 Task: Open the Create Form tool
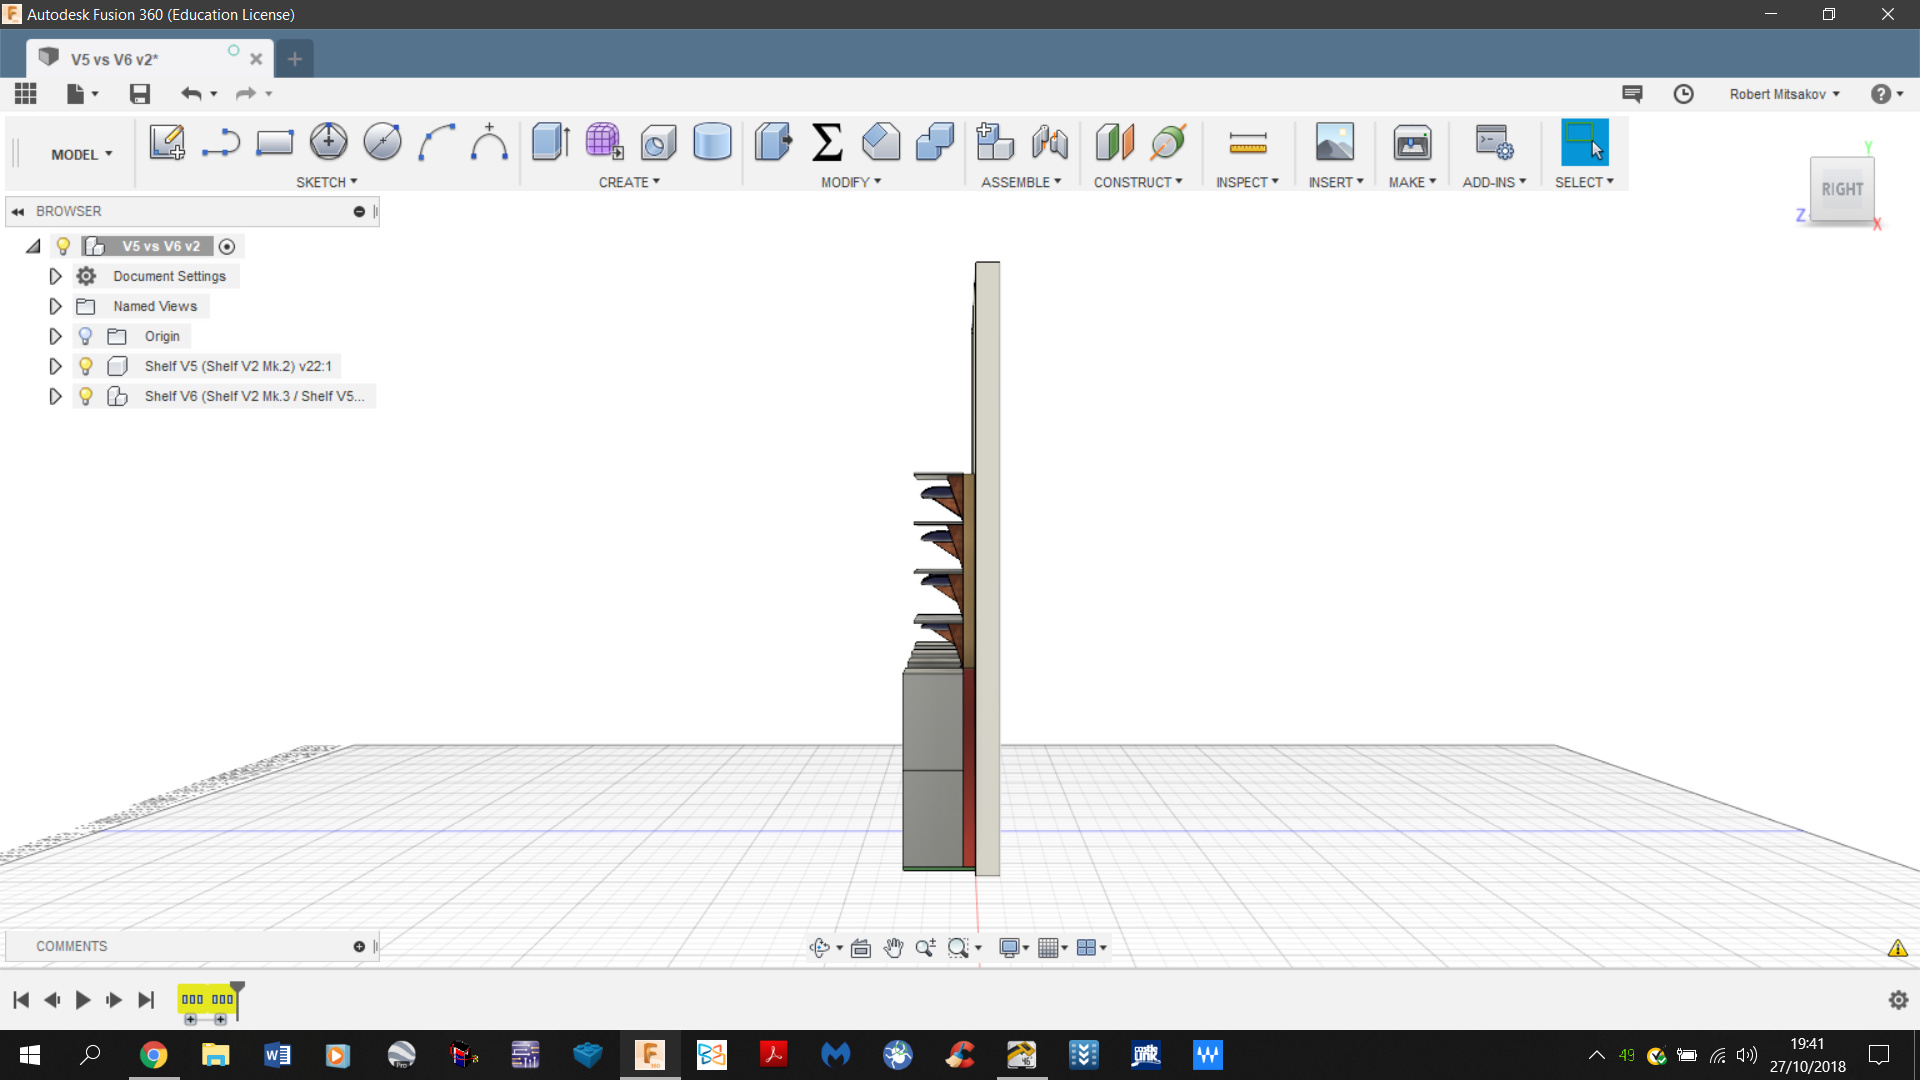(604, 142)
